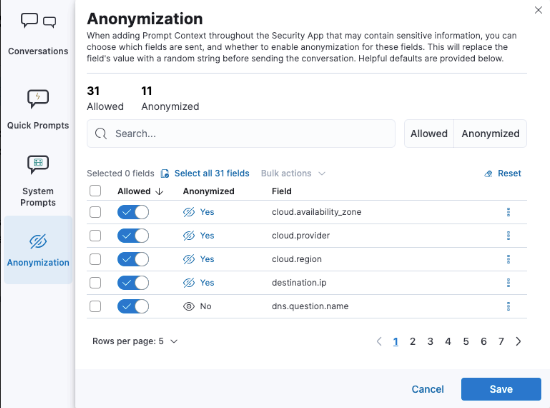Check the cloud.availability_zone row checkbox
Image resolution: width=550 pixels, height=408 pixels.
[95, 212]
